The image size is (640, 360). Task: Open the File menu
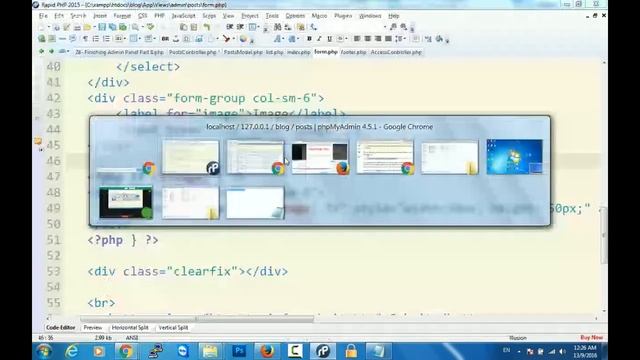point(43,16)
